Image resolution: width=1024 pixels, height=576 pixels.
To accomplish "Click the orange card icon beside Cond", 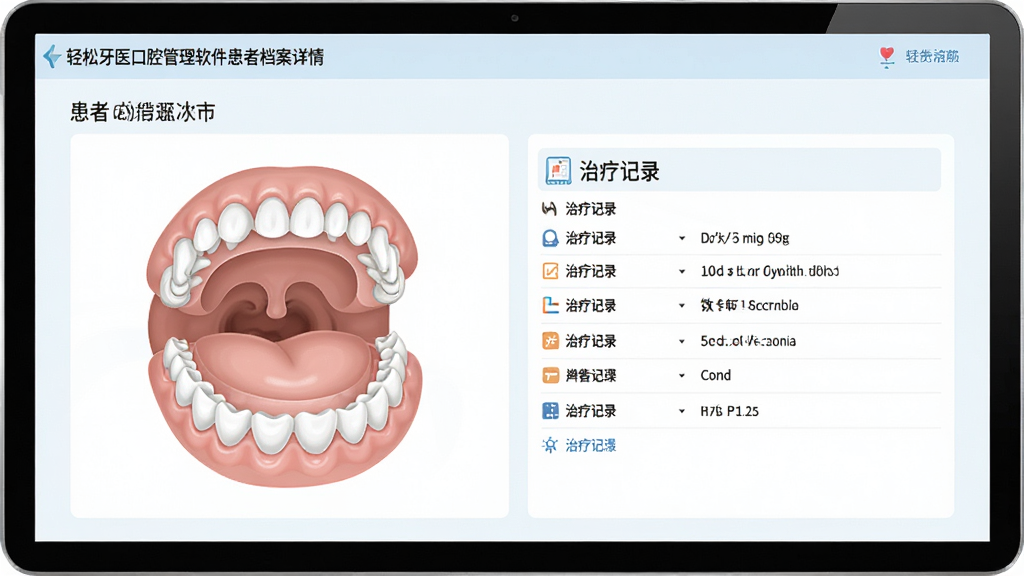I will pyautogui.click(x=551, y=376).
